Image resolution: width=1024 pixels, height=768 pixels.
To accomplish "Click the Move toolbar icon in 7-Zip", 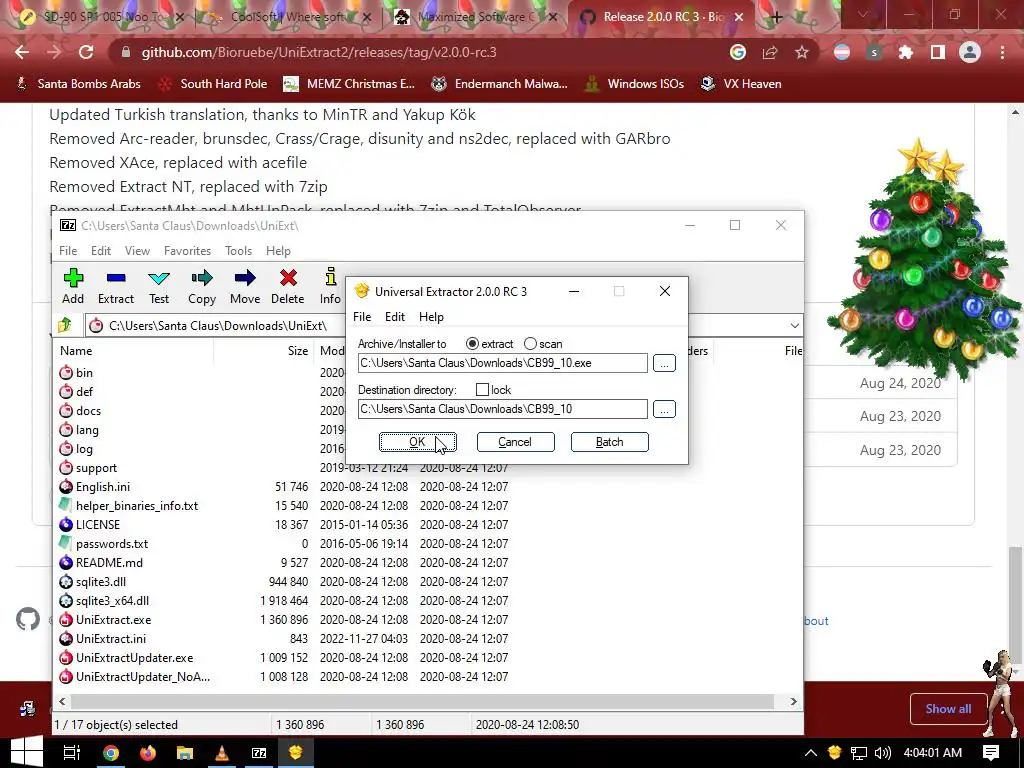I will [245, 286].
